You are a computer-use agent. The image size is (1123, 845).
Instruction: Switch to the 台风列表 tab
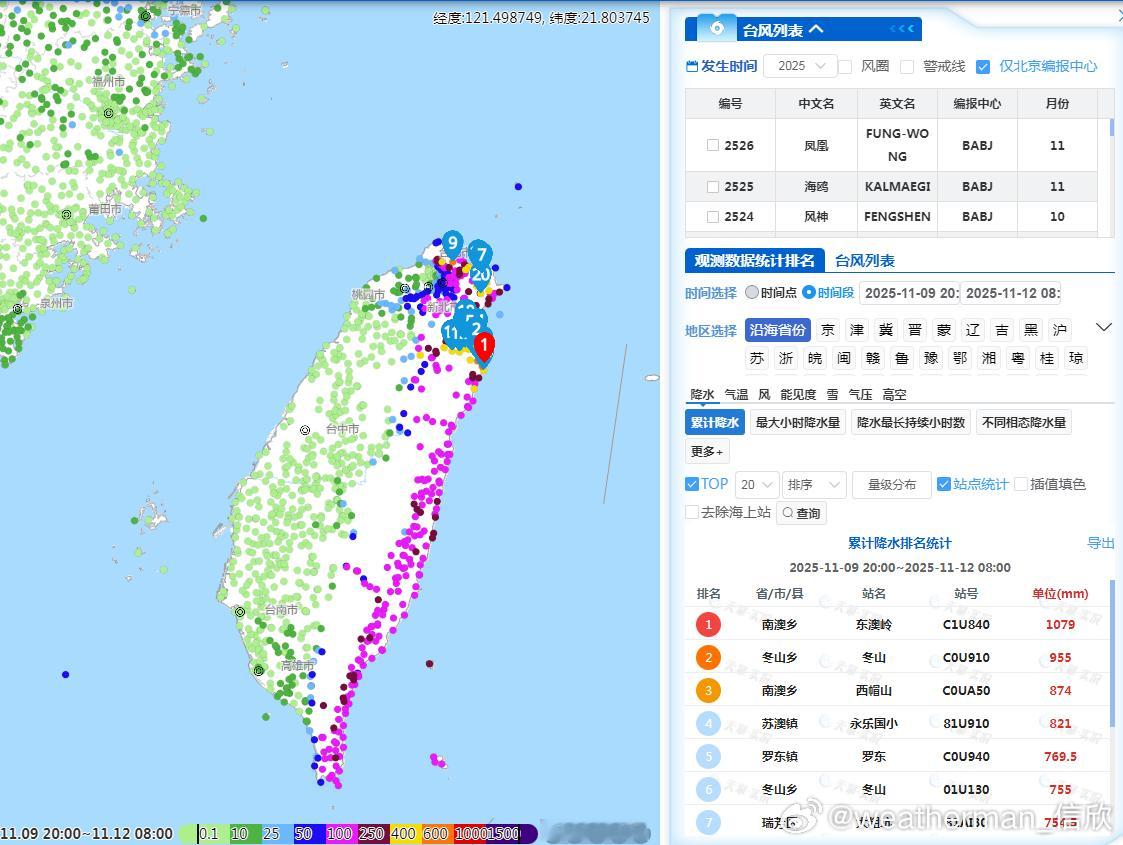click(x=864, y=261)
